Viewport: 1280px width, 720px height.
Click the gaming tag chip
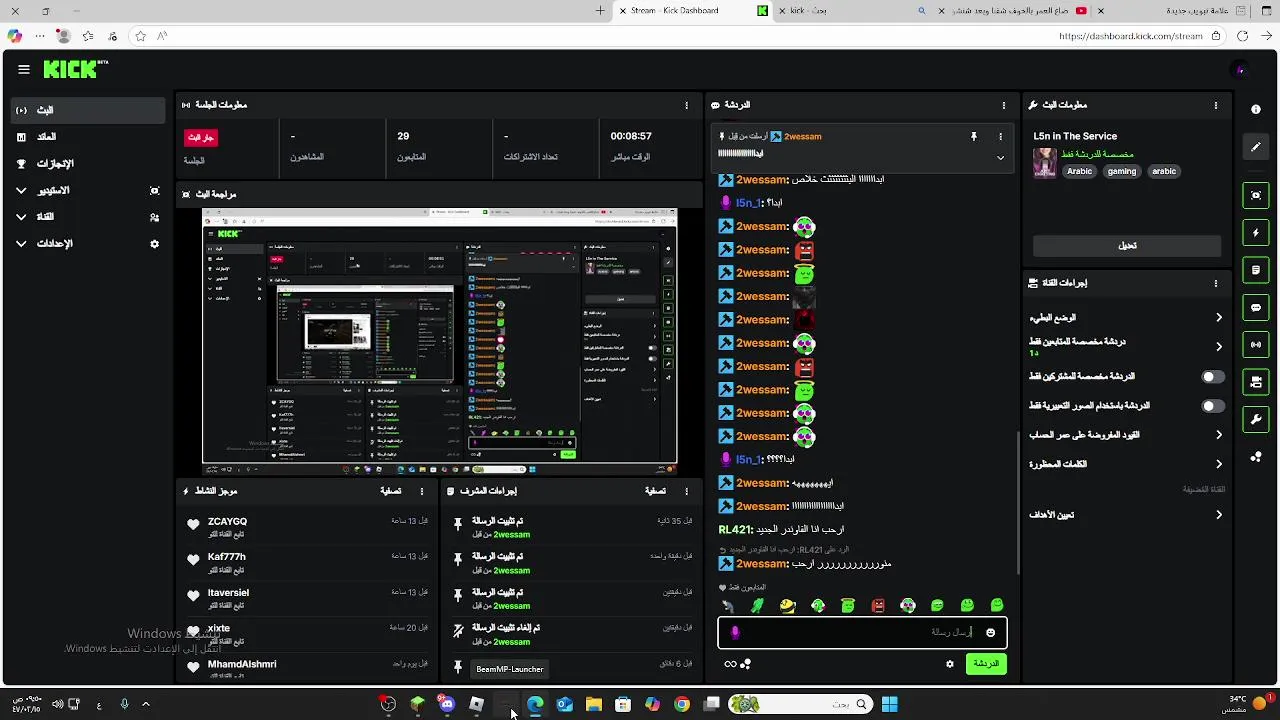pos(1122,171)
